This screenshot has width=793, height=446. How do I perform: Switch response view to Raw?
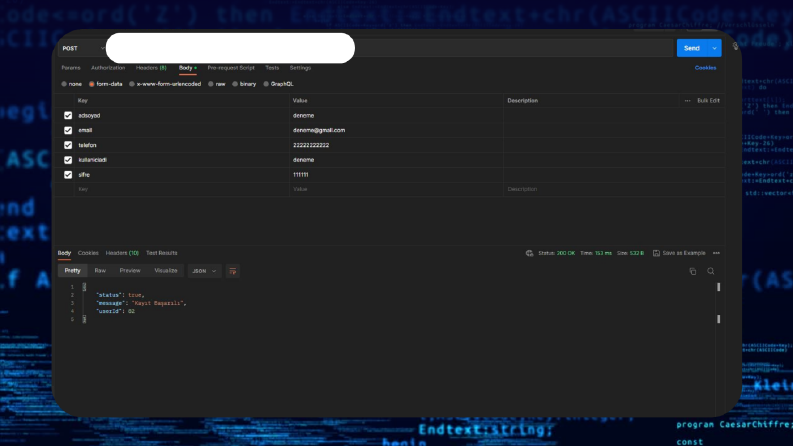(x=100, y=271)
